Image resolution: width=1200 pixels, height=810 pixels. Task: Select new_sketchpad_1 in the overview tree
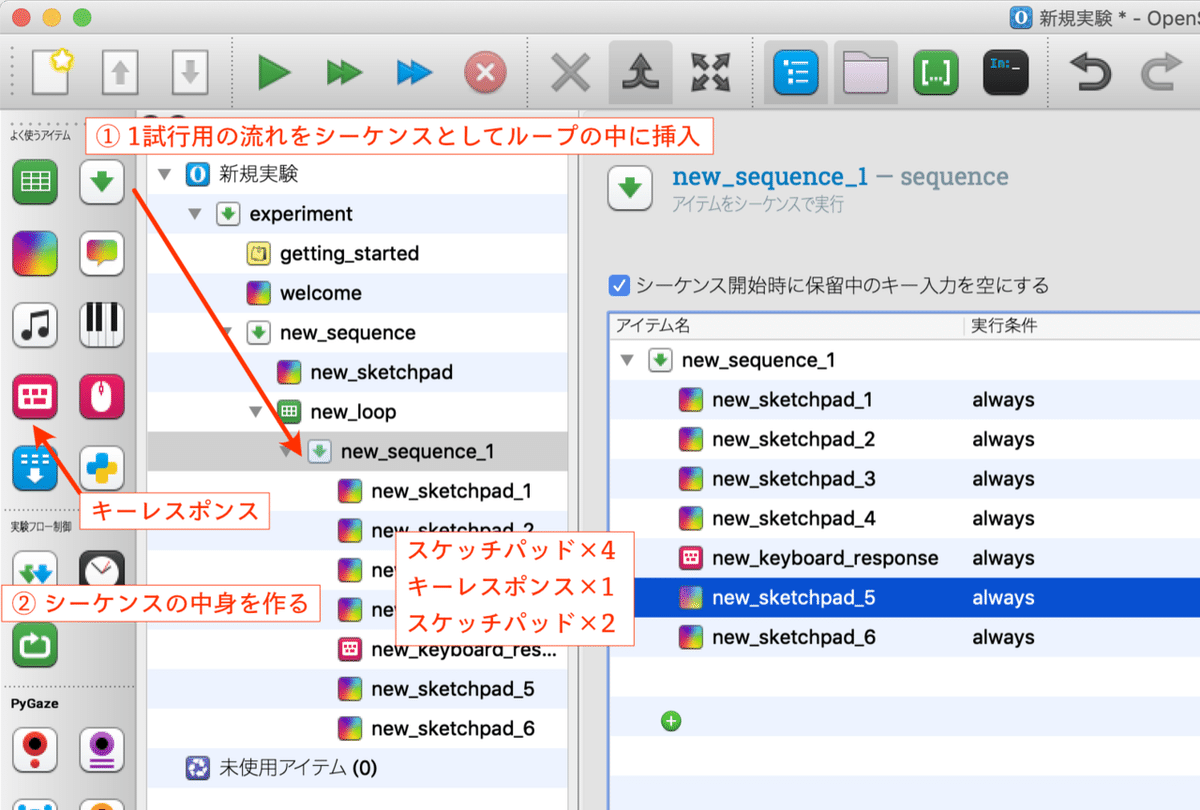[451, 491]
